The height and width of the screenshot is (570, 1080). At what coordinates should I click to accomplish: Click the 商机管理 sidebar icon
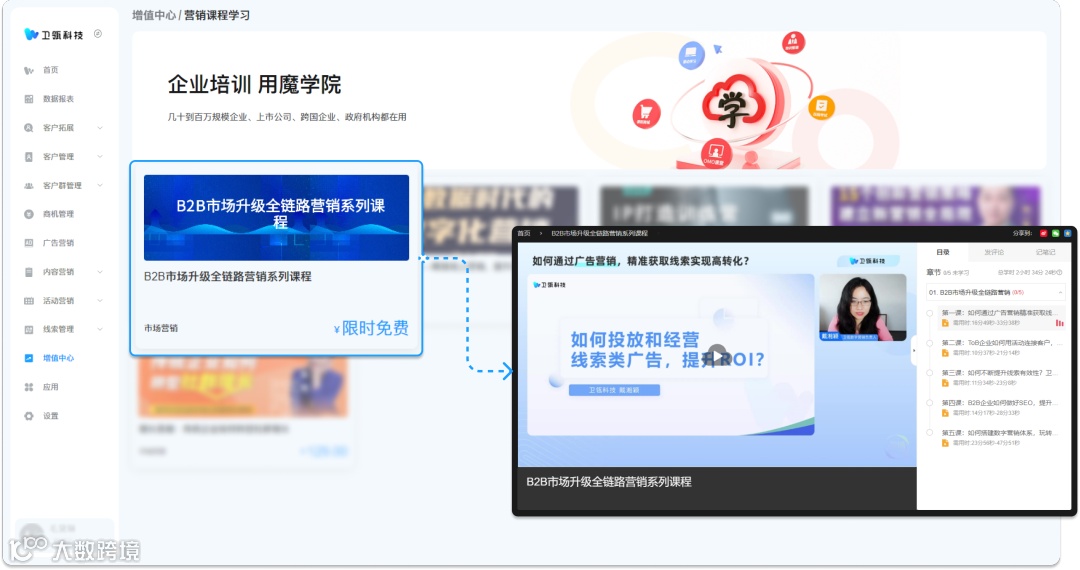(x=29, y=214)
